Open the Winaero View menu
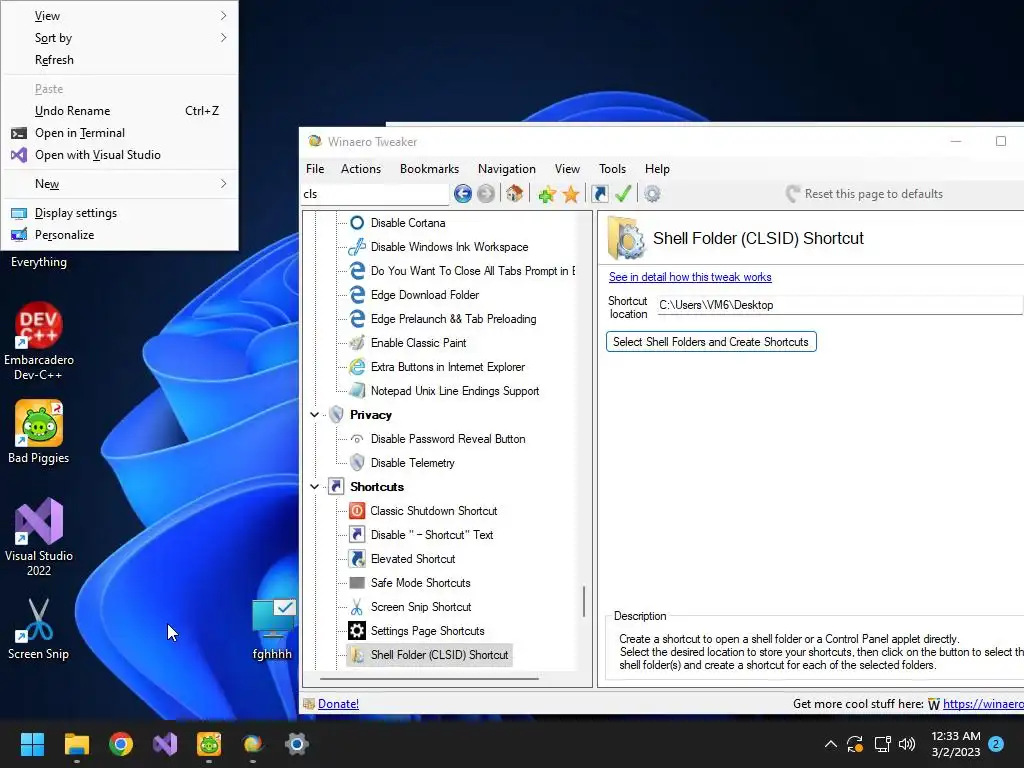The height and width of the screenshot is (768, 1024). [x=567, y=168]
